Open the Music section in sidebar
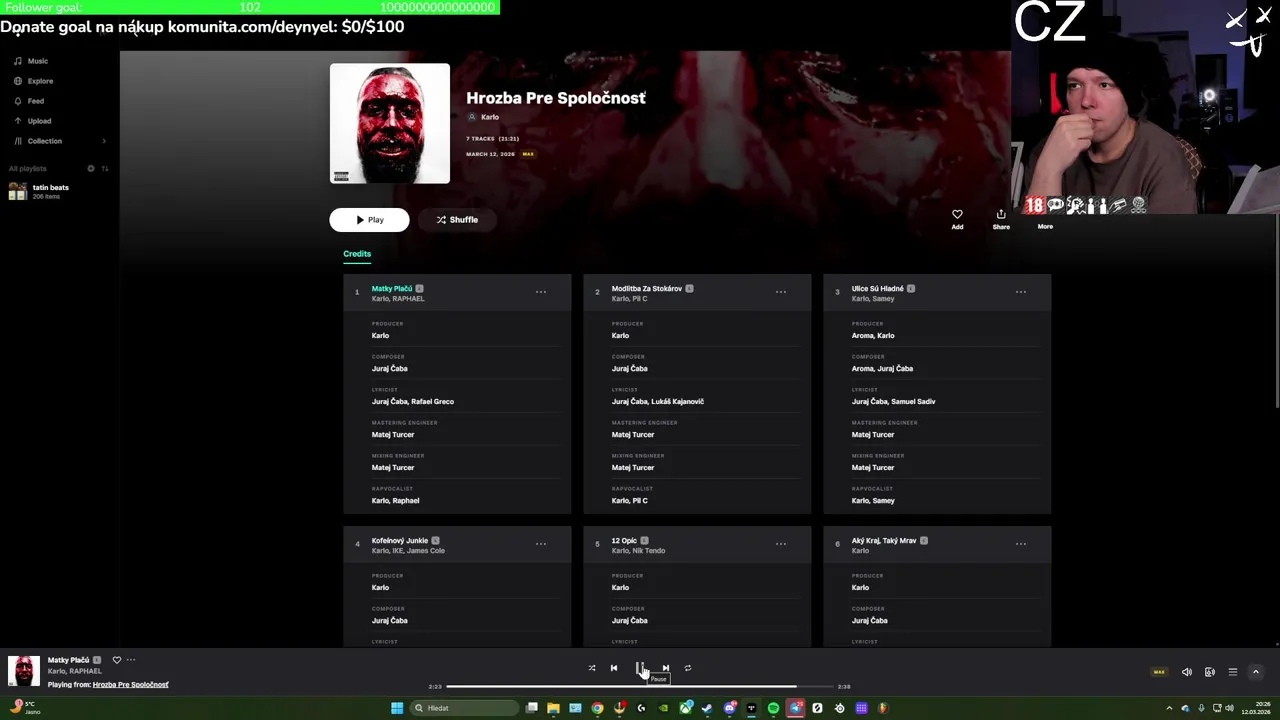1280x720 pixels. 30,61
